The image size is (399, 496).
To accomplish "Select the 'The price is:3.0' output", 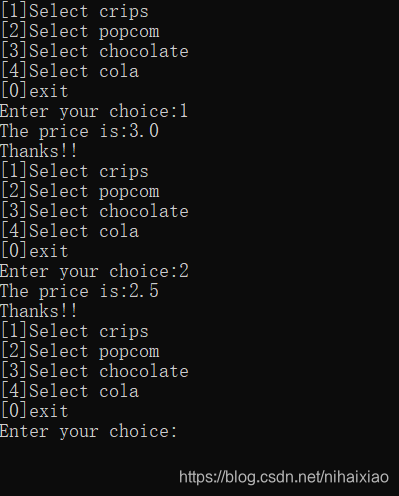I will click(x=79, y=132).
